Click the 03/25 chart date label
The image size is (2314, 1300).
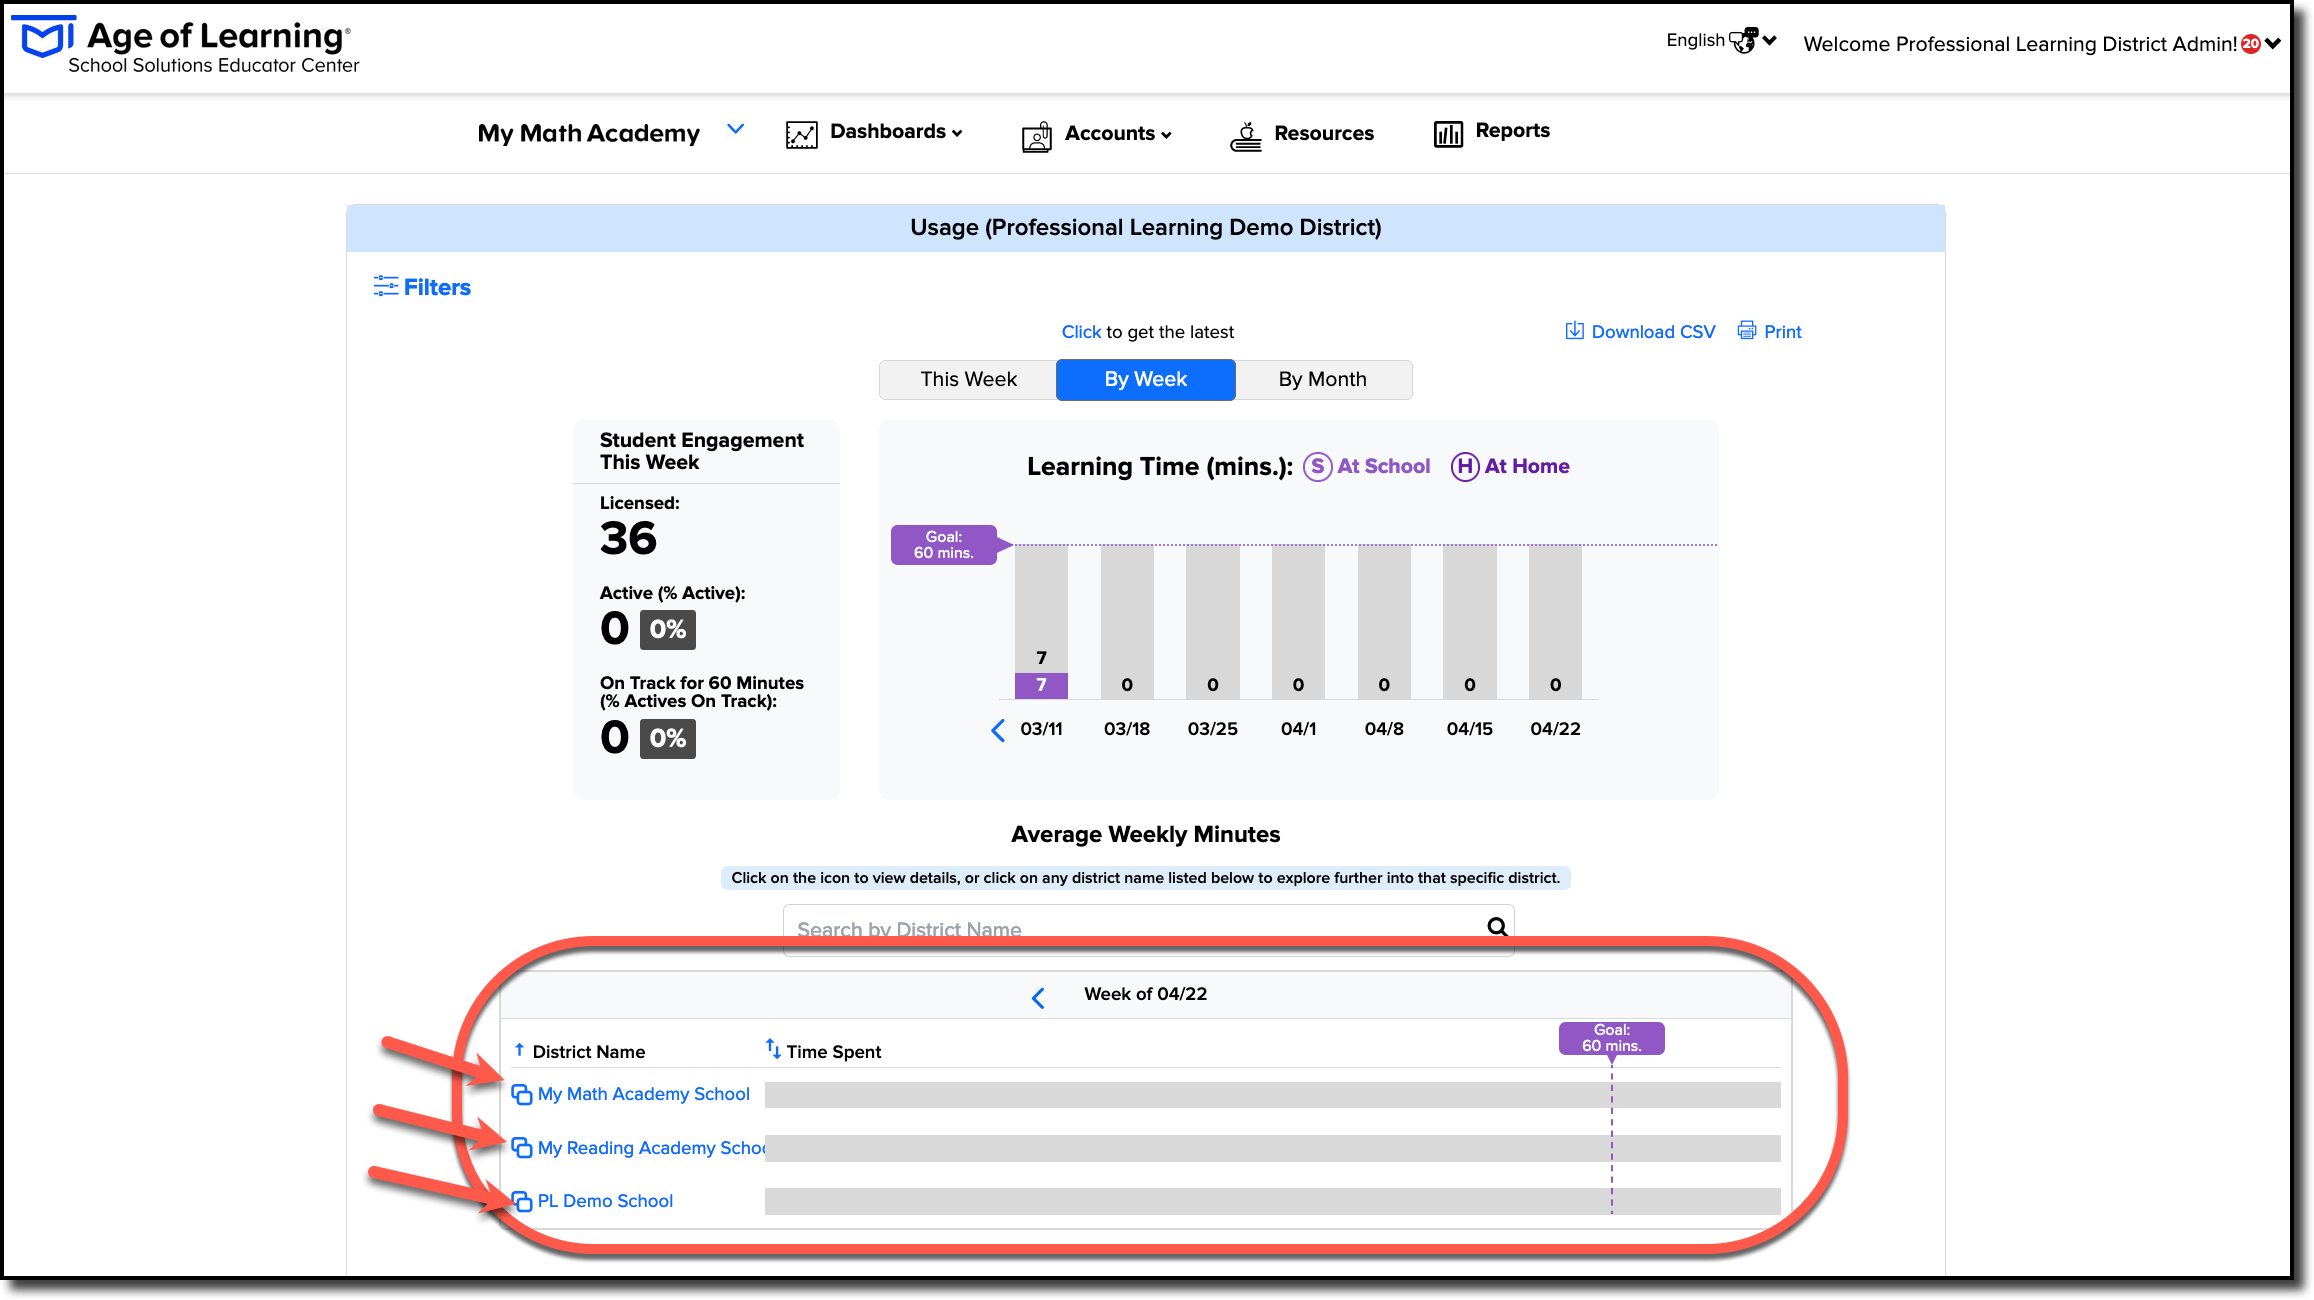pos(1213,729)
